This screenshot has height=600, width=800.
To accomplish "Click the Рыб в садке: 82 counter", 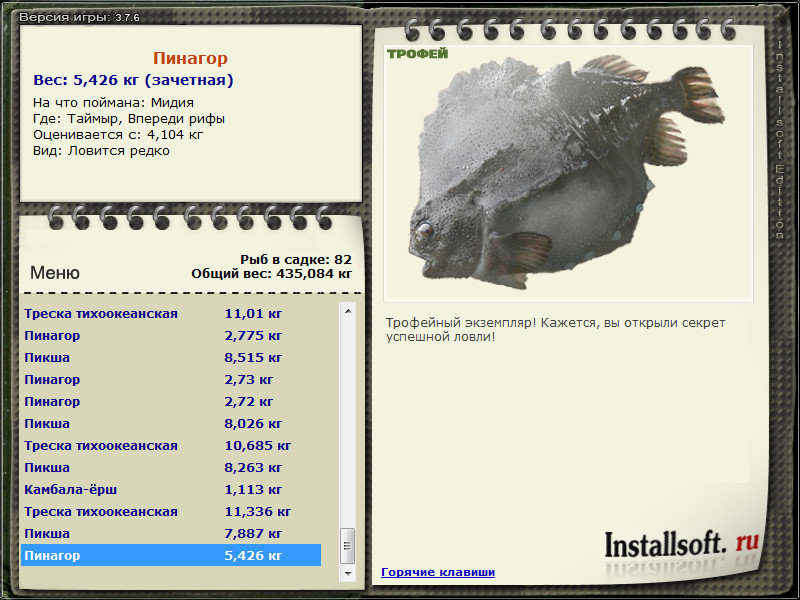I will coord(296,259).
